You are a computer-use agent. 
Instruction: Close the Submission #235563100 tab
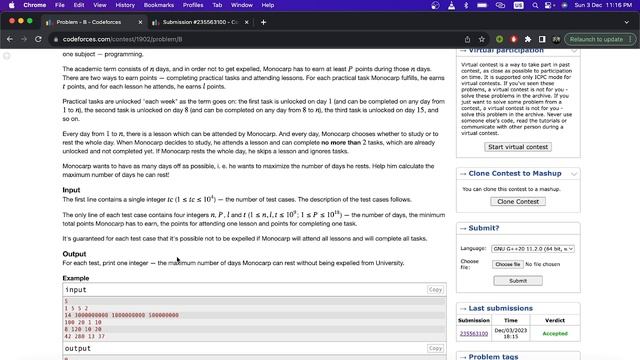click(x=247, y=22)
